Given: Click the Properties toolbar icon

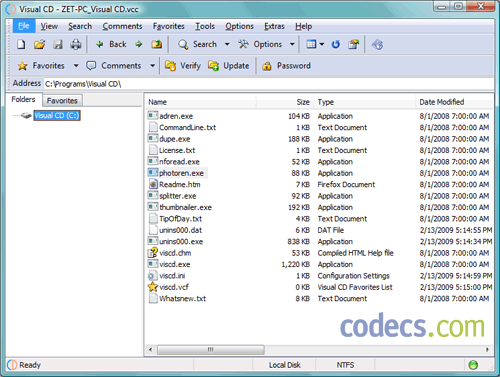Looking at the screenshot, I should pos(353,44).
